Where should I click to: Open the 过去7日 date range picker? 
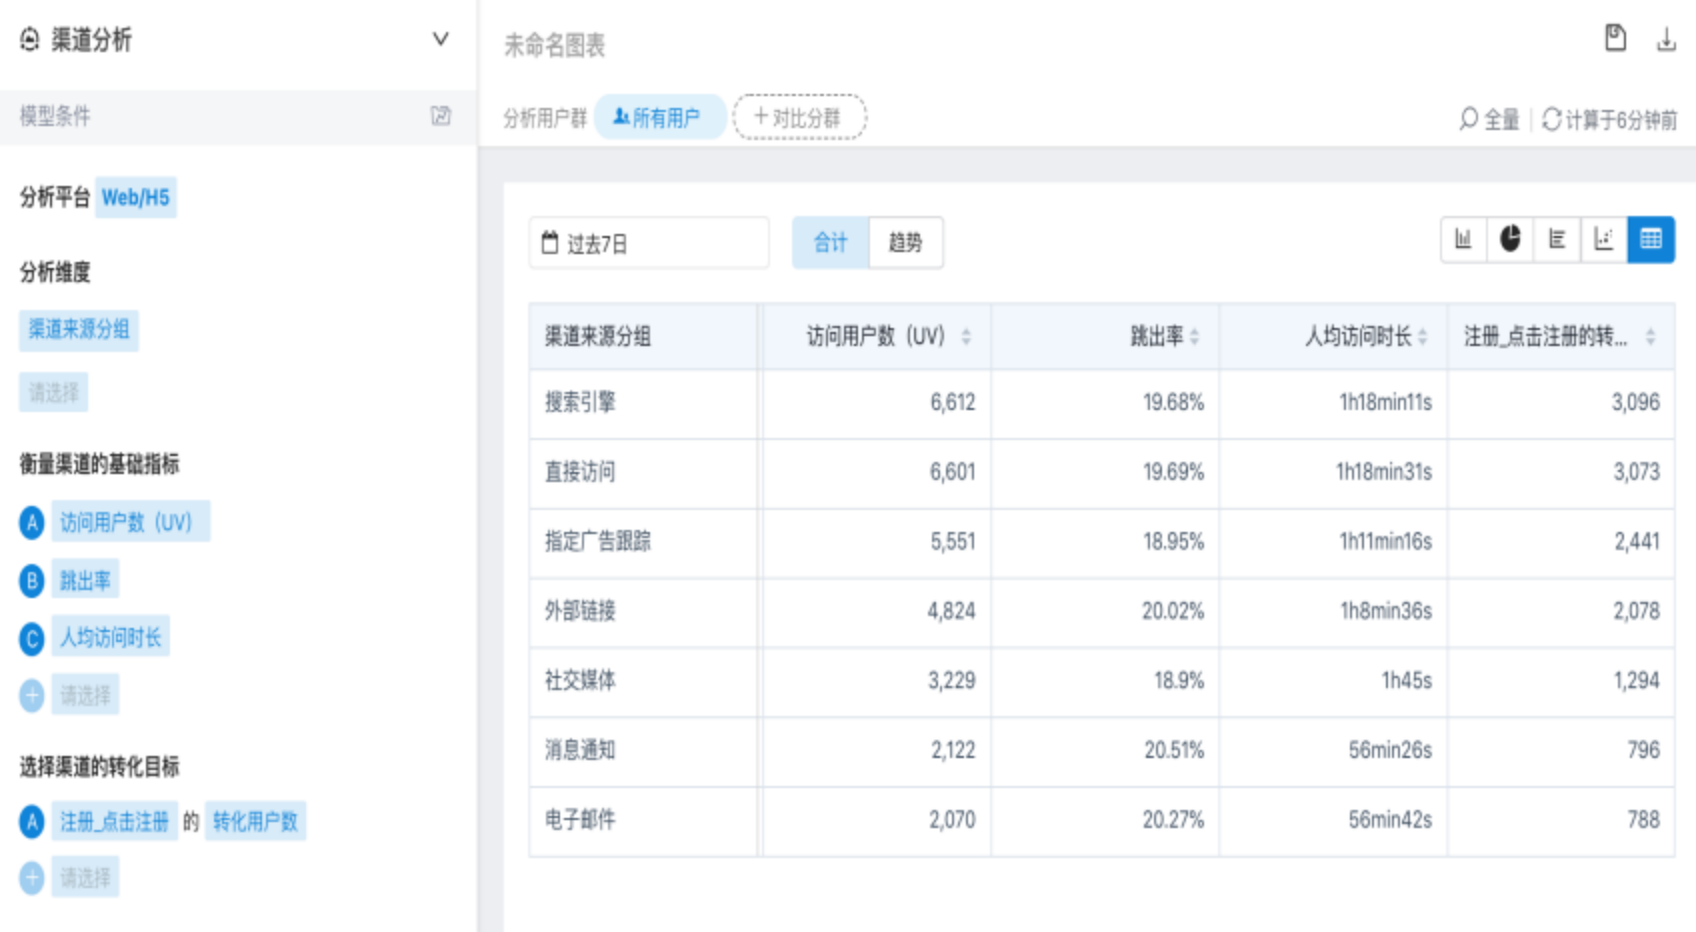pyautogui.click(x=649, y=243)
